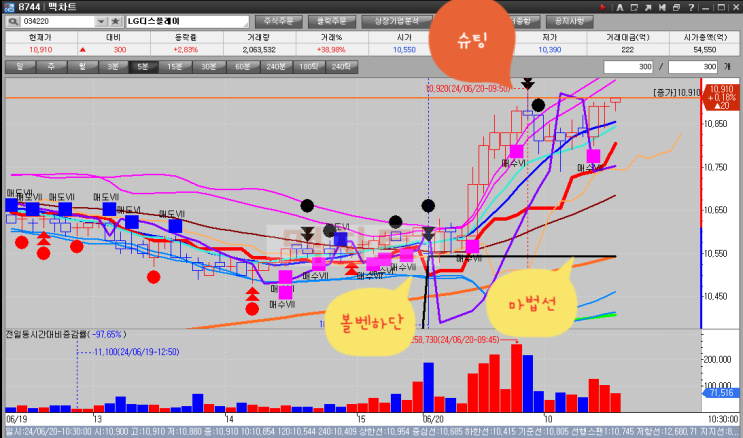This screenshot has width=743, height=438.
Task: Click the 10,850 price axis label
Action: point(716,124)
